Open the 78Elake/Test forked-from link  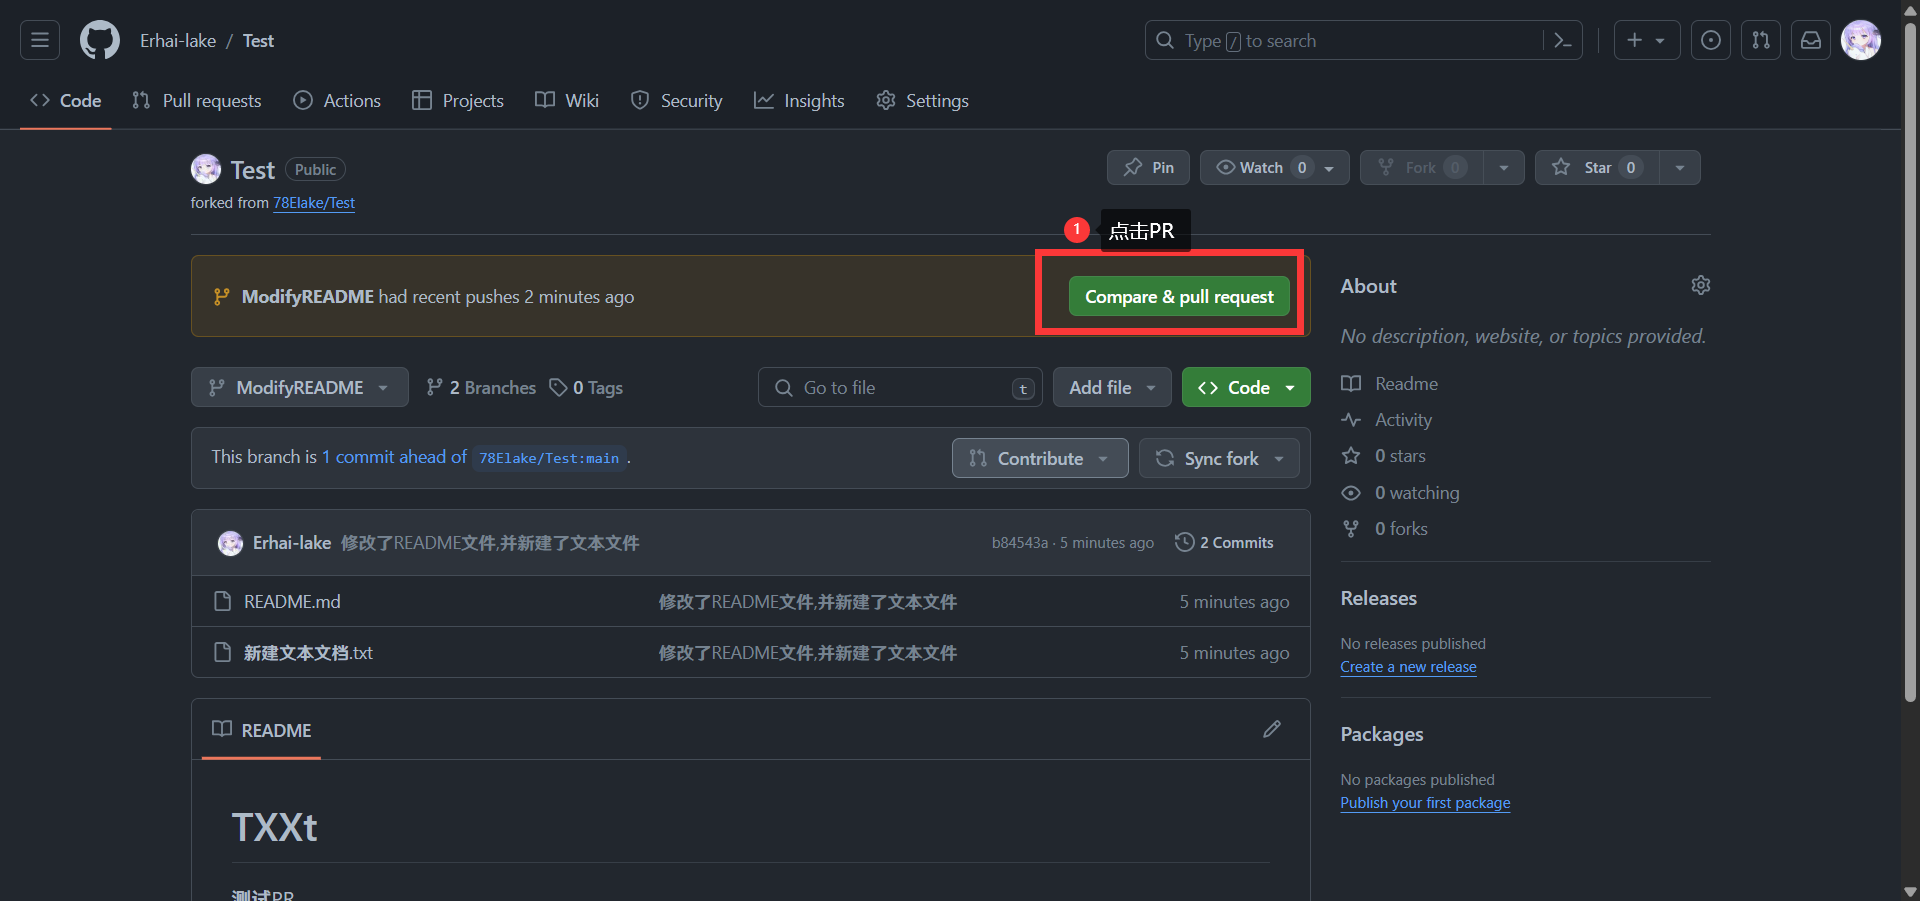pyautogui.click(x=314, y=203)
